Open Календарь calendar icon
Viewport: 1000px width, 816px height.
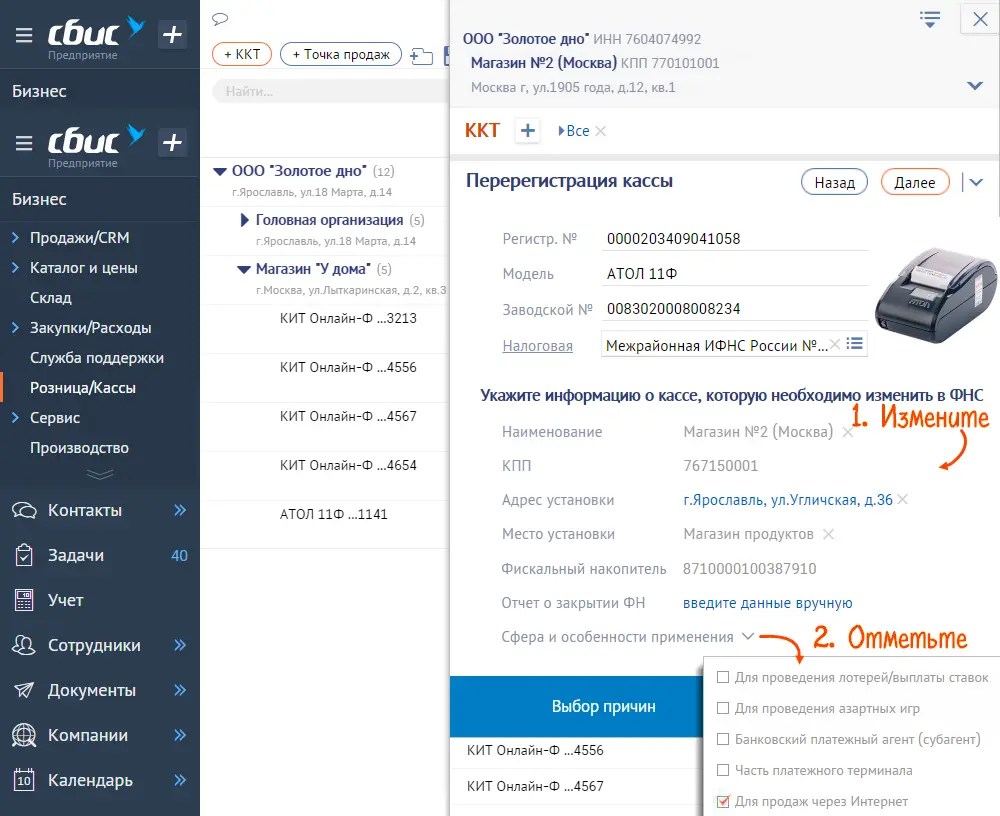pos(24,780)
